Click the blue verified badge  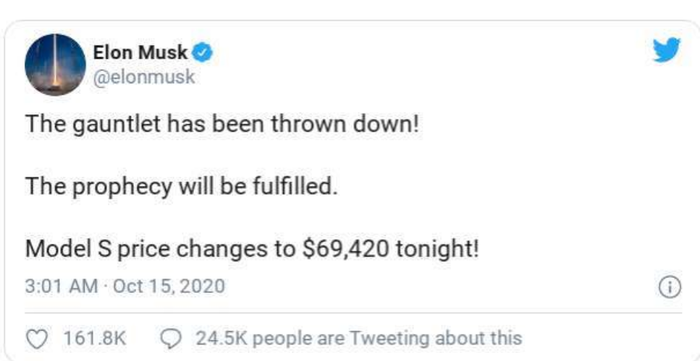click(202, 53)
